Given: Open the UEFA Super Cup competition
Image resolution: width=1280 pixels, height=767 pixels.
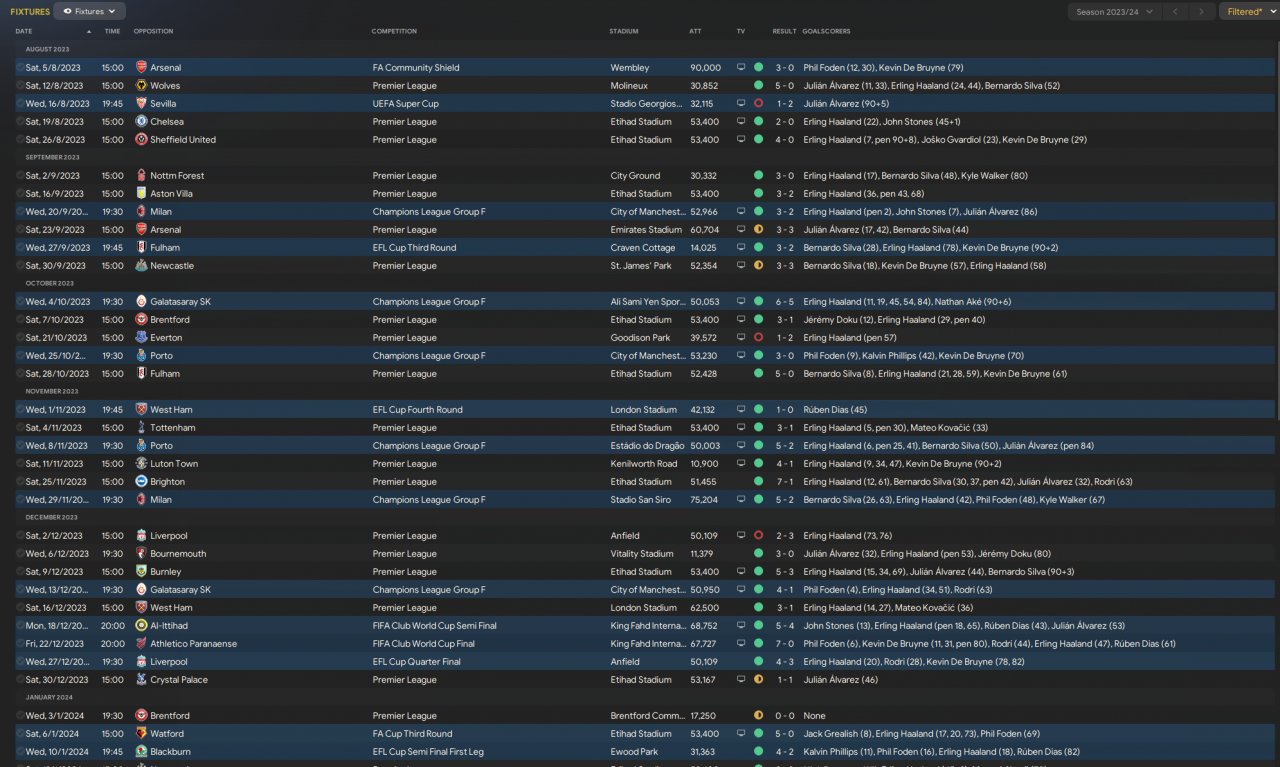Looking at the screenshot, I should 405,104.
